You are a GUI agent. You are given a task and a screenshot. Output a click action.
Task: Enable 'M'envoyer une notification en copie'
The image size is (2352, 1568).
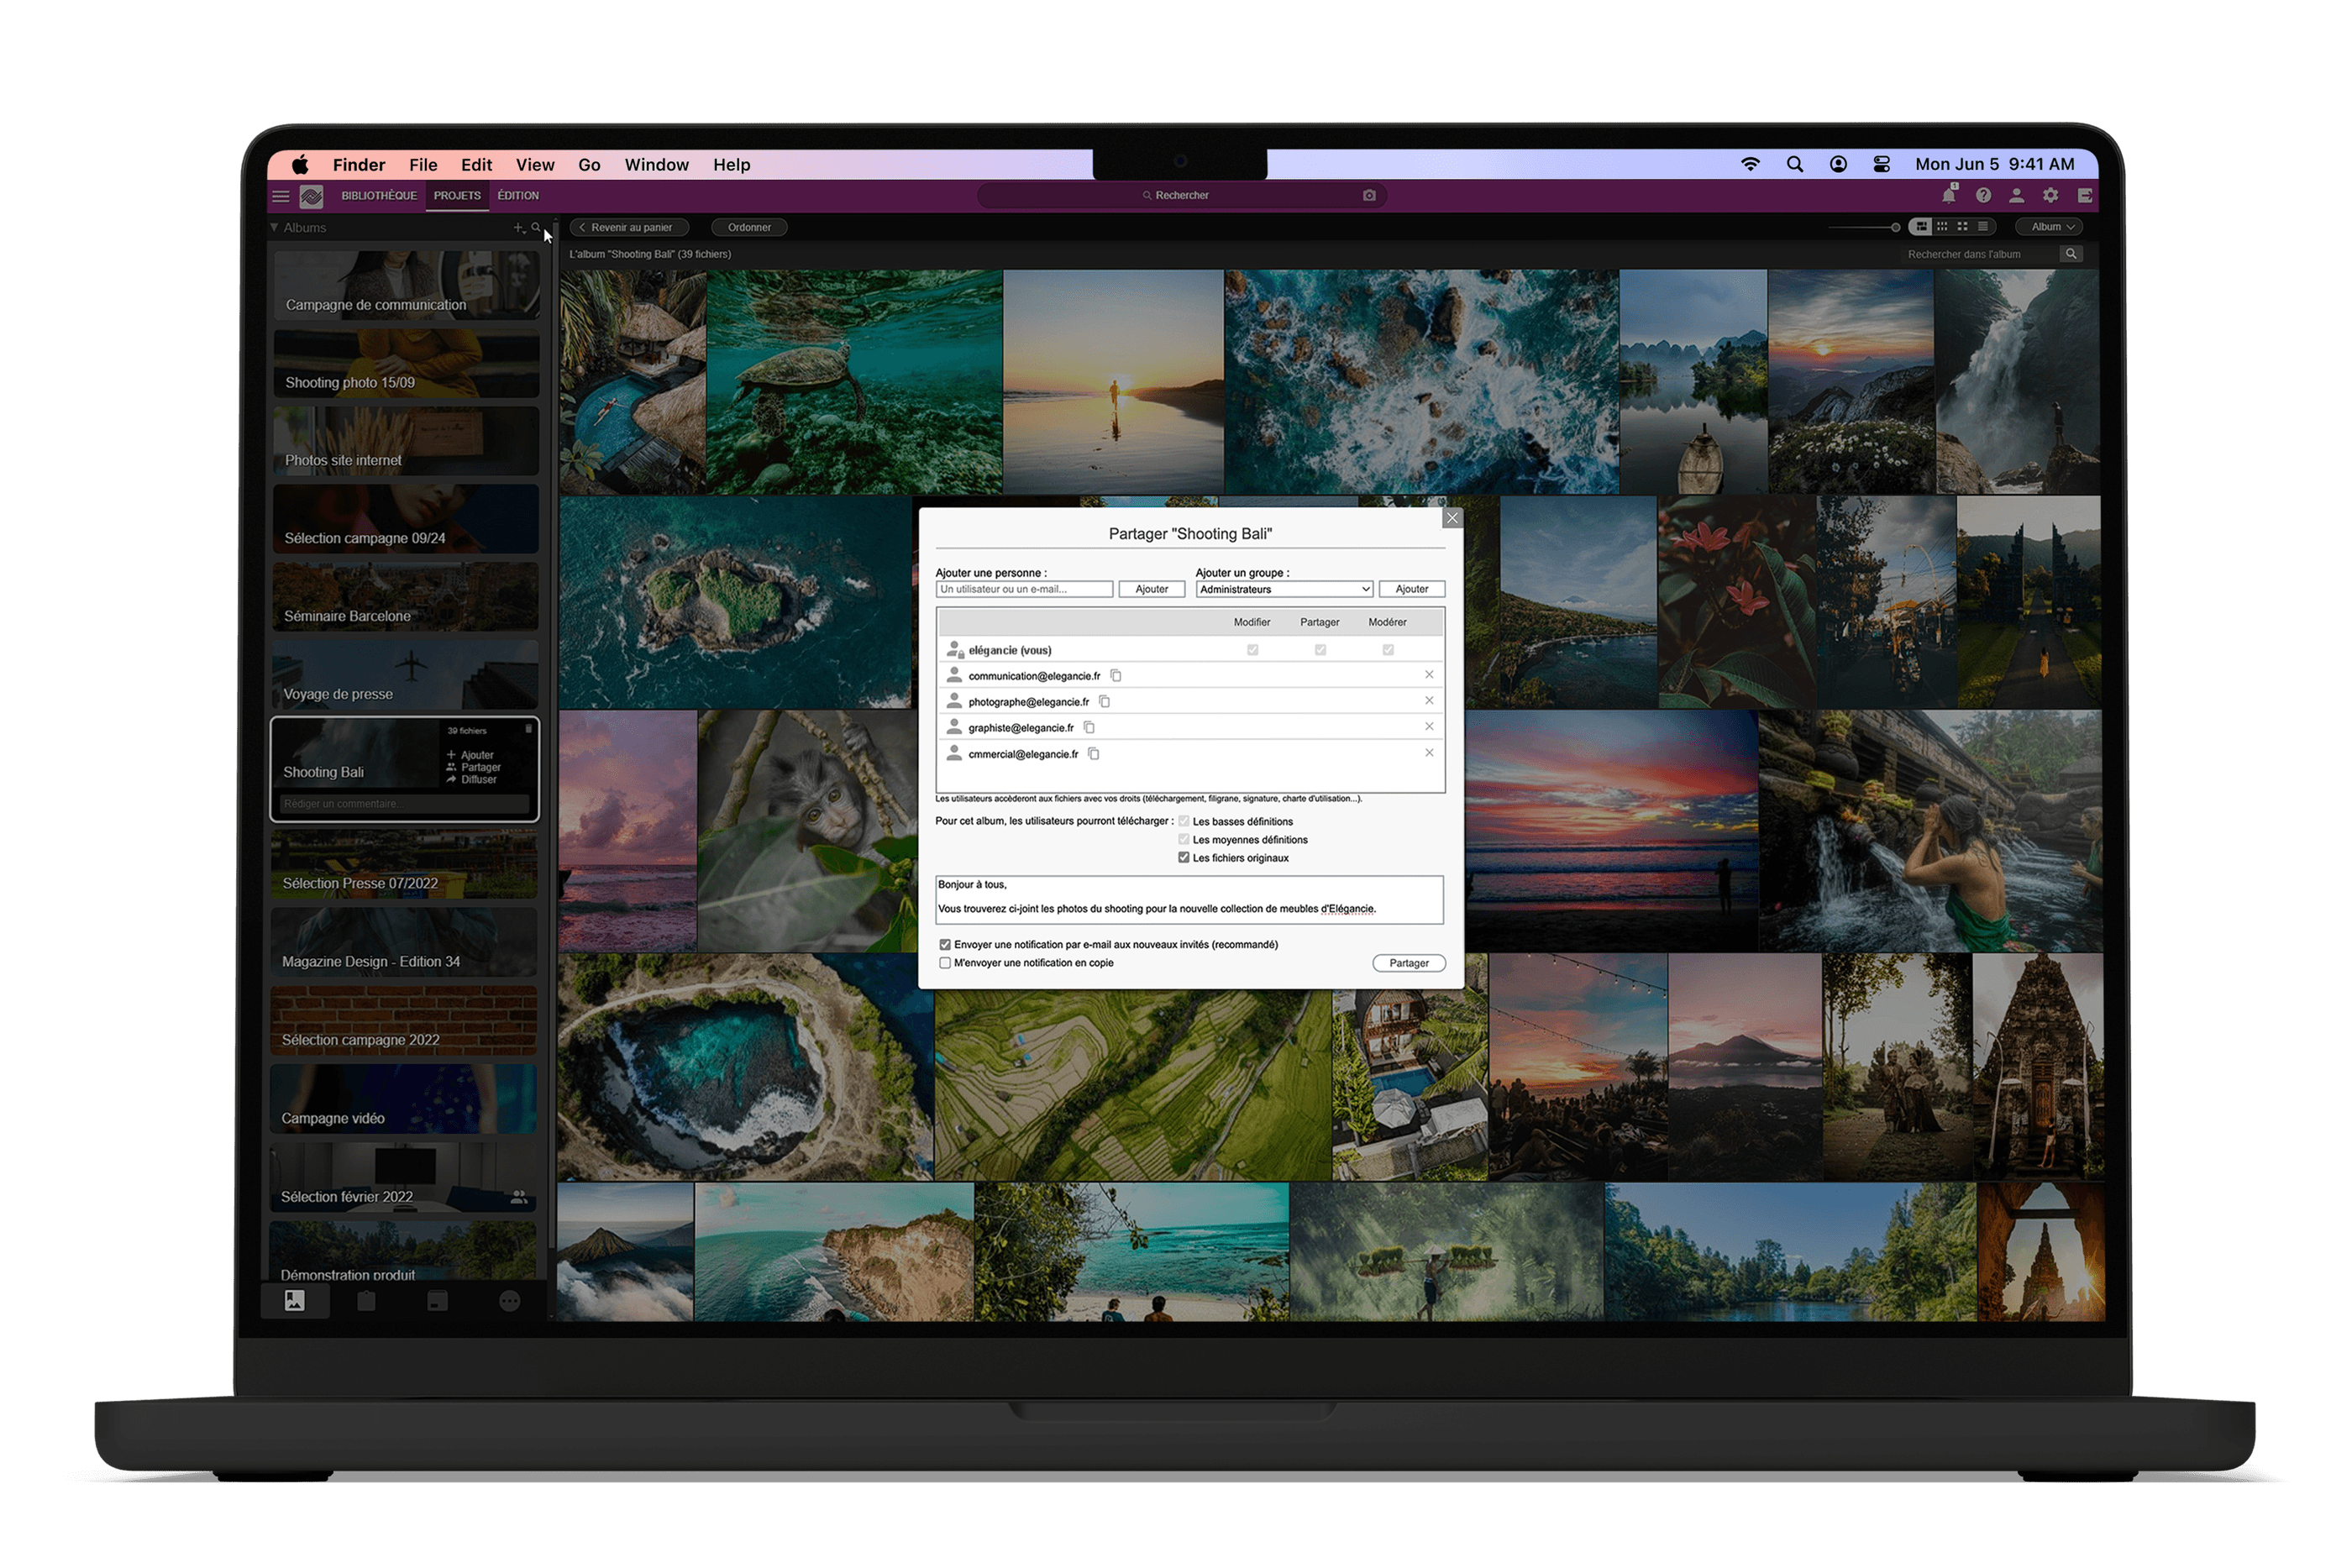click(x=945, y=963)
